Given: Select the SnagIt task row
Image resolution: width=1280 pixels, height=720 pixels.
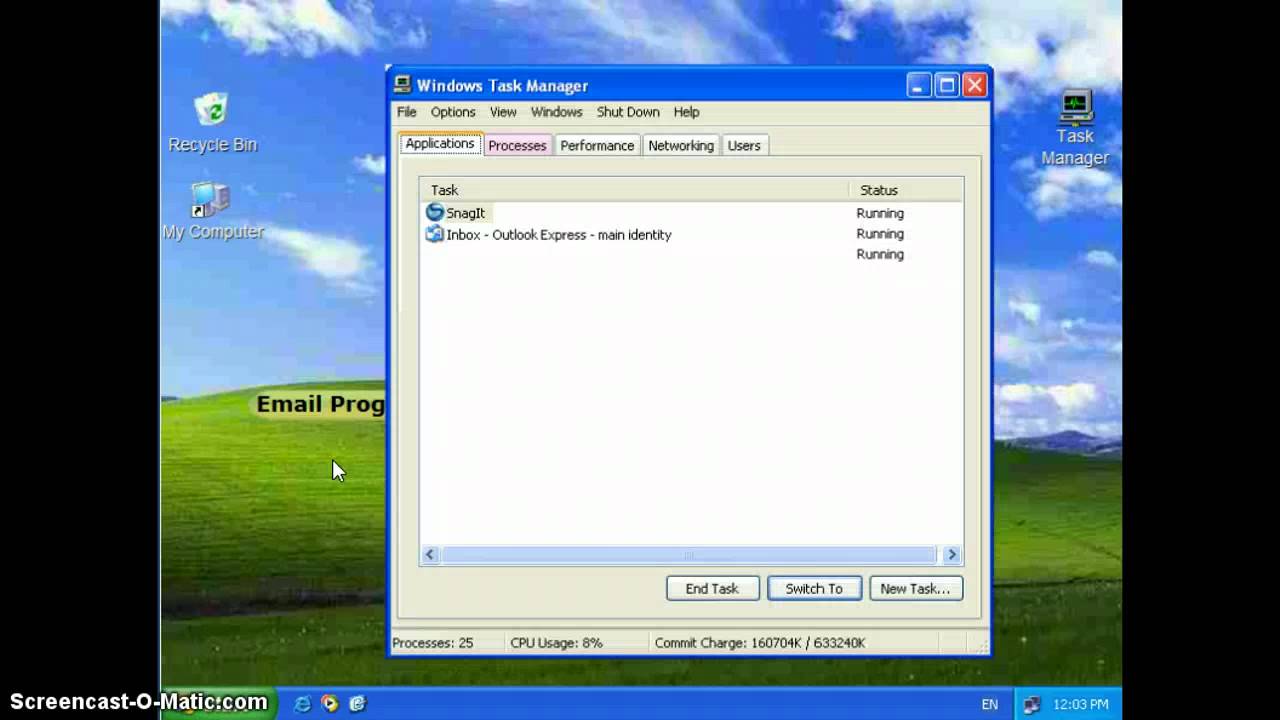Looking at the screenshot, I should pyautogui.click(x=691, y=212).
